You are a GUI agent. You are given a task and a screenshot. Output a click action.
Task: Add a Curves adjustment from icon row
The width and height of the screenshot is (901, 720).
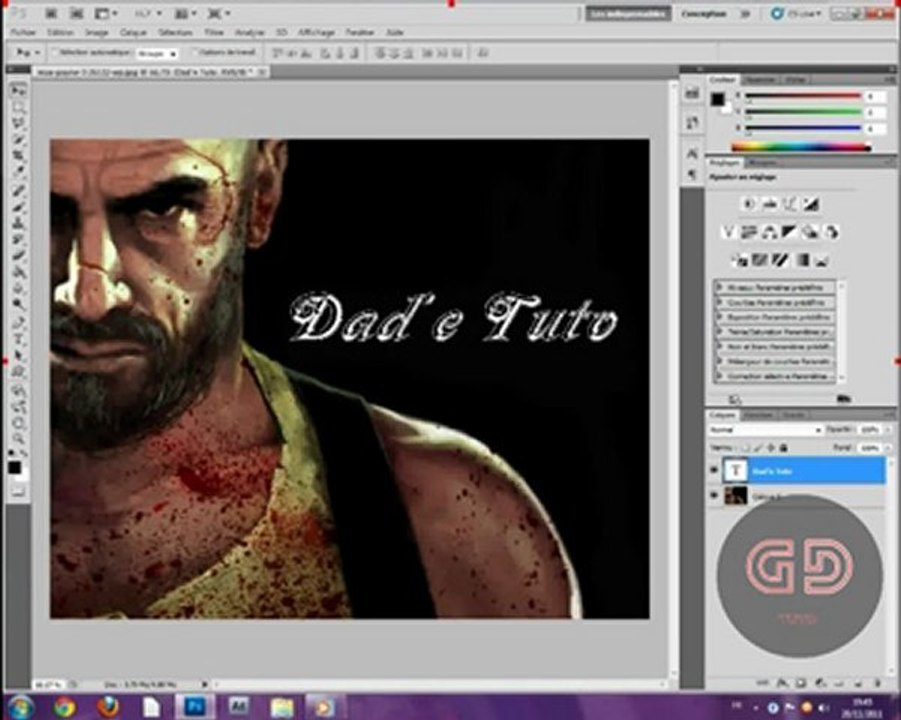(791, 203)
